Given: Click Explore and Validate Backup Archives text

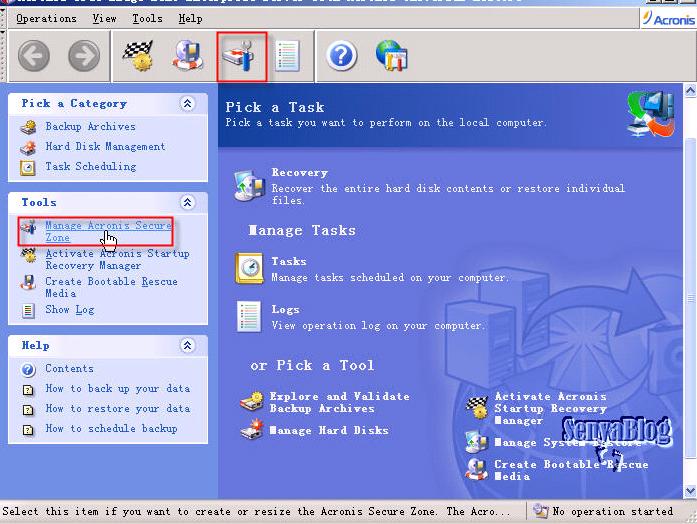Looking at the screenshot, I should (x=339, y=402).
